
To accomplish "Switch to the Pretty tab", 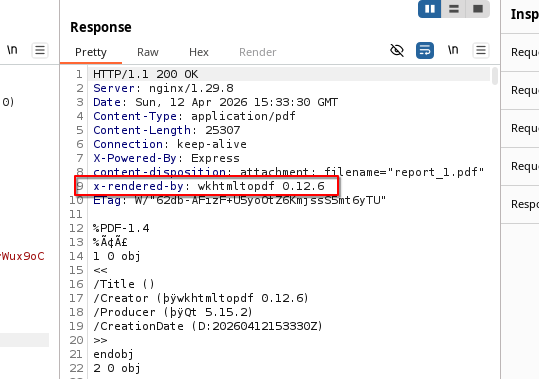I will (x=91, y=52).
